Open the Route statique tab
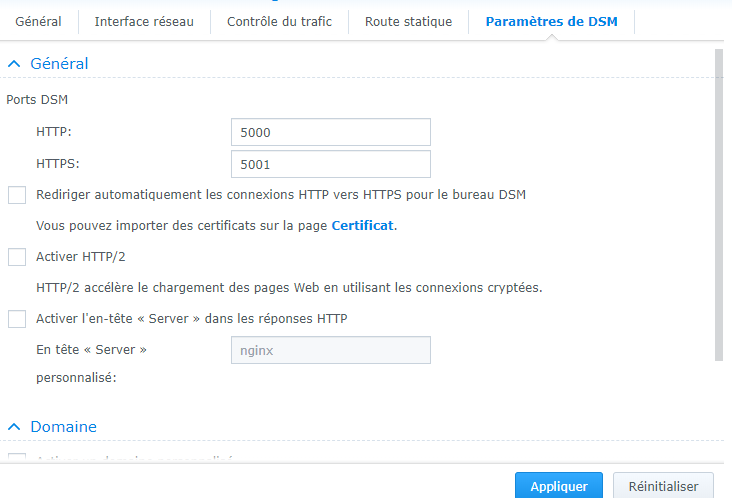This screenshot has width=732, height=498. point(408,21)
